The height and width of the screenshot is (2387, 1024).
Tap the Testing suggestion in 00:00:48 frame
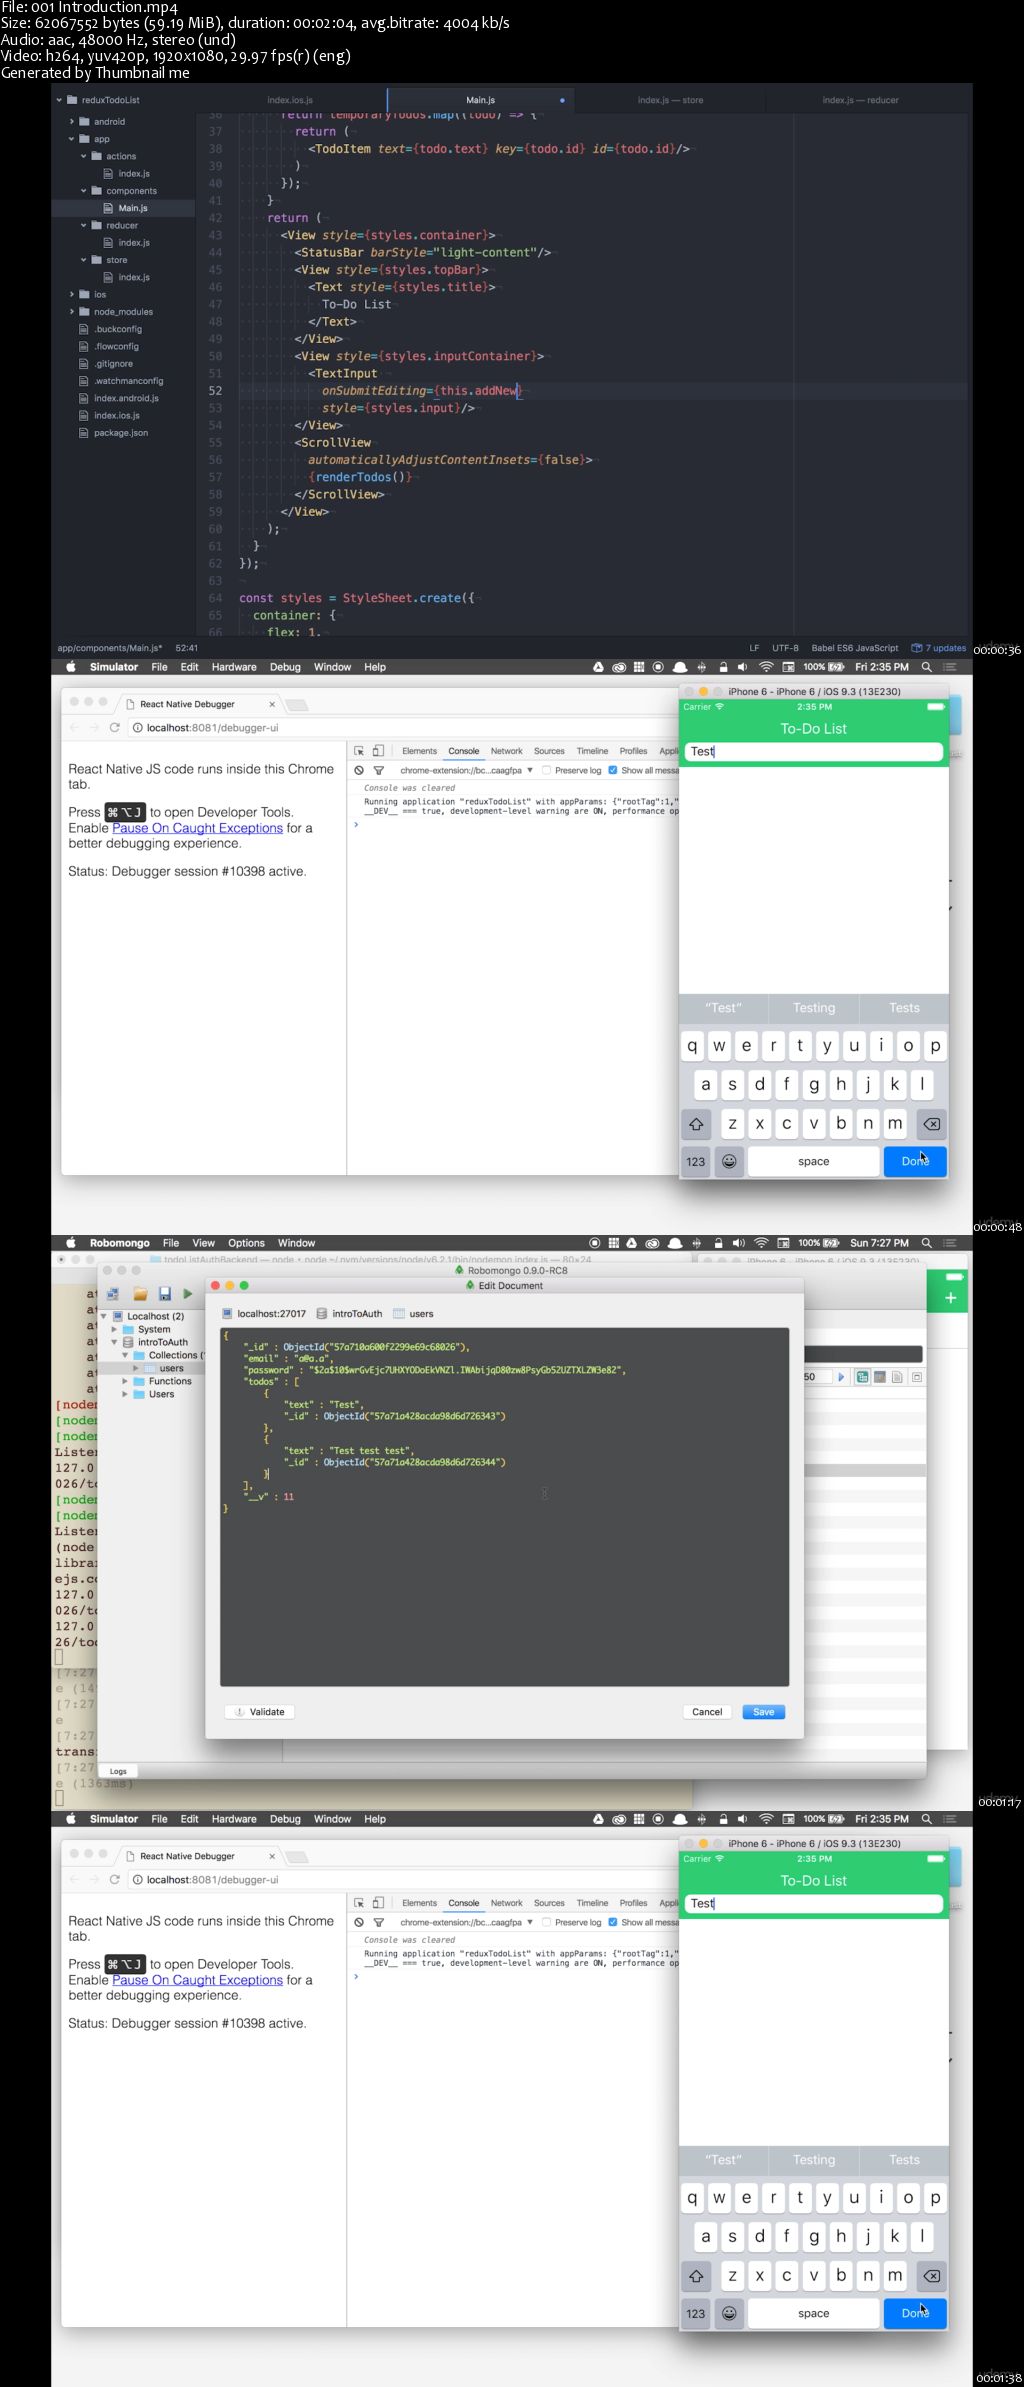[x=814, y=1008]
